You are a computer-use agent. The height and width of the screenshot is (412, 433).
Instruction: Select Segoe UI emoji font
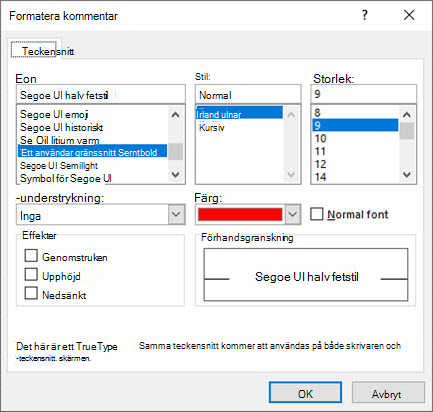pyautogui.click(x=93, y=114)
